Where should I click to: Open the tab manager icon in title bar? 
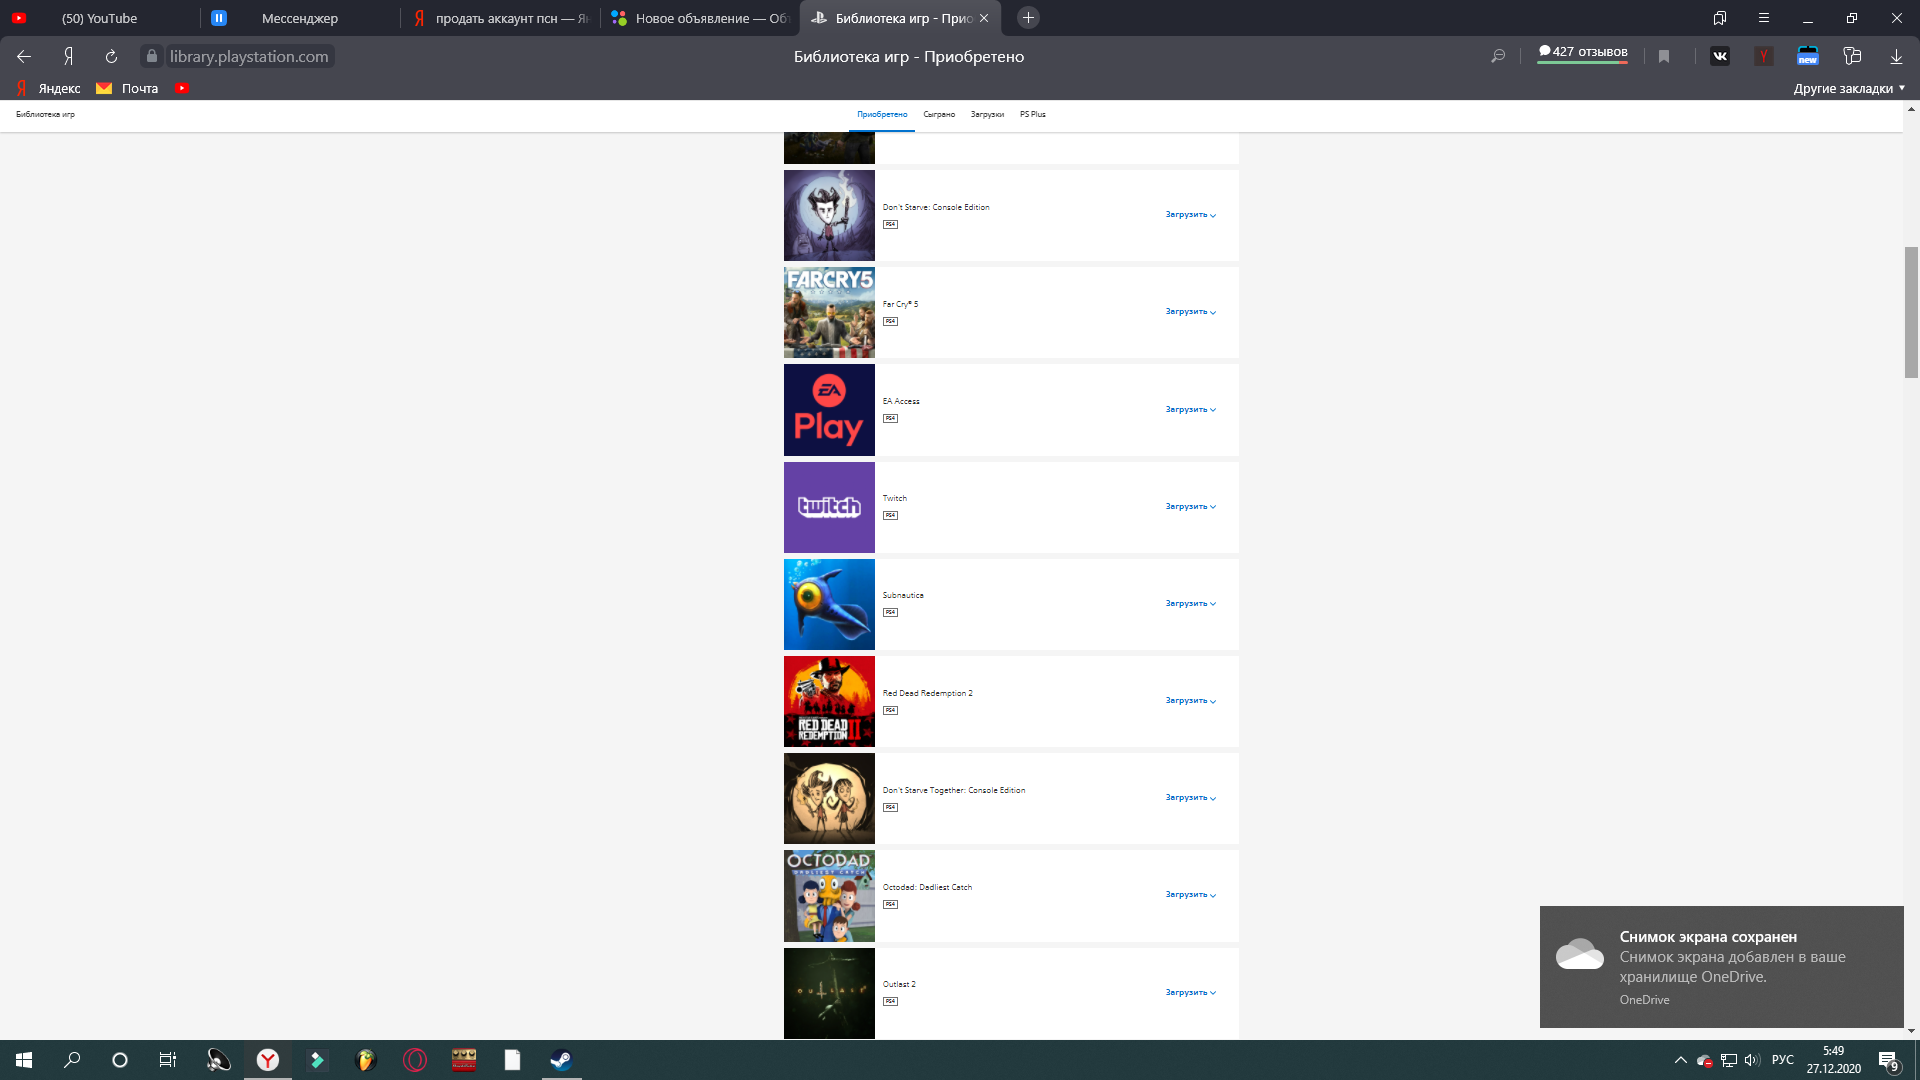[x=1720, y=18]
